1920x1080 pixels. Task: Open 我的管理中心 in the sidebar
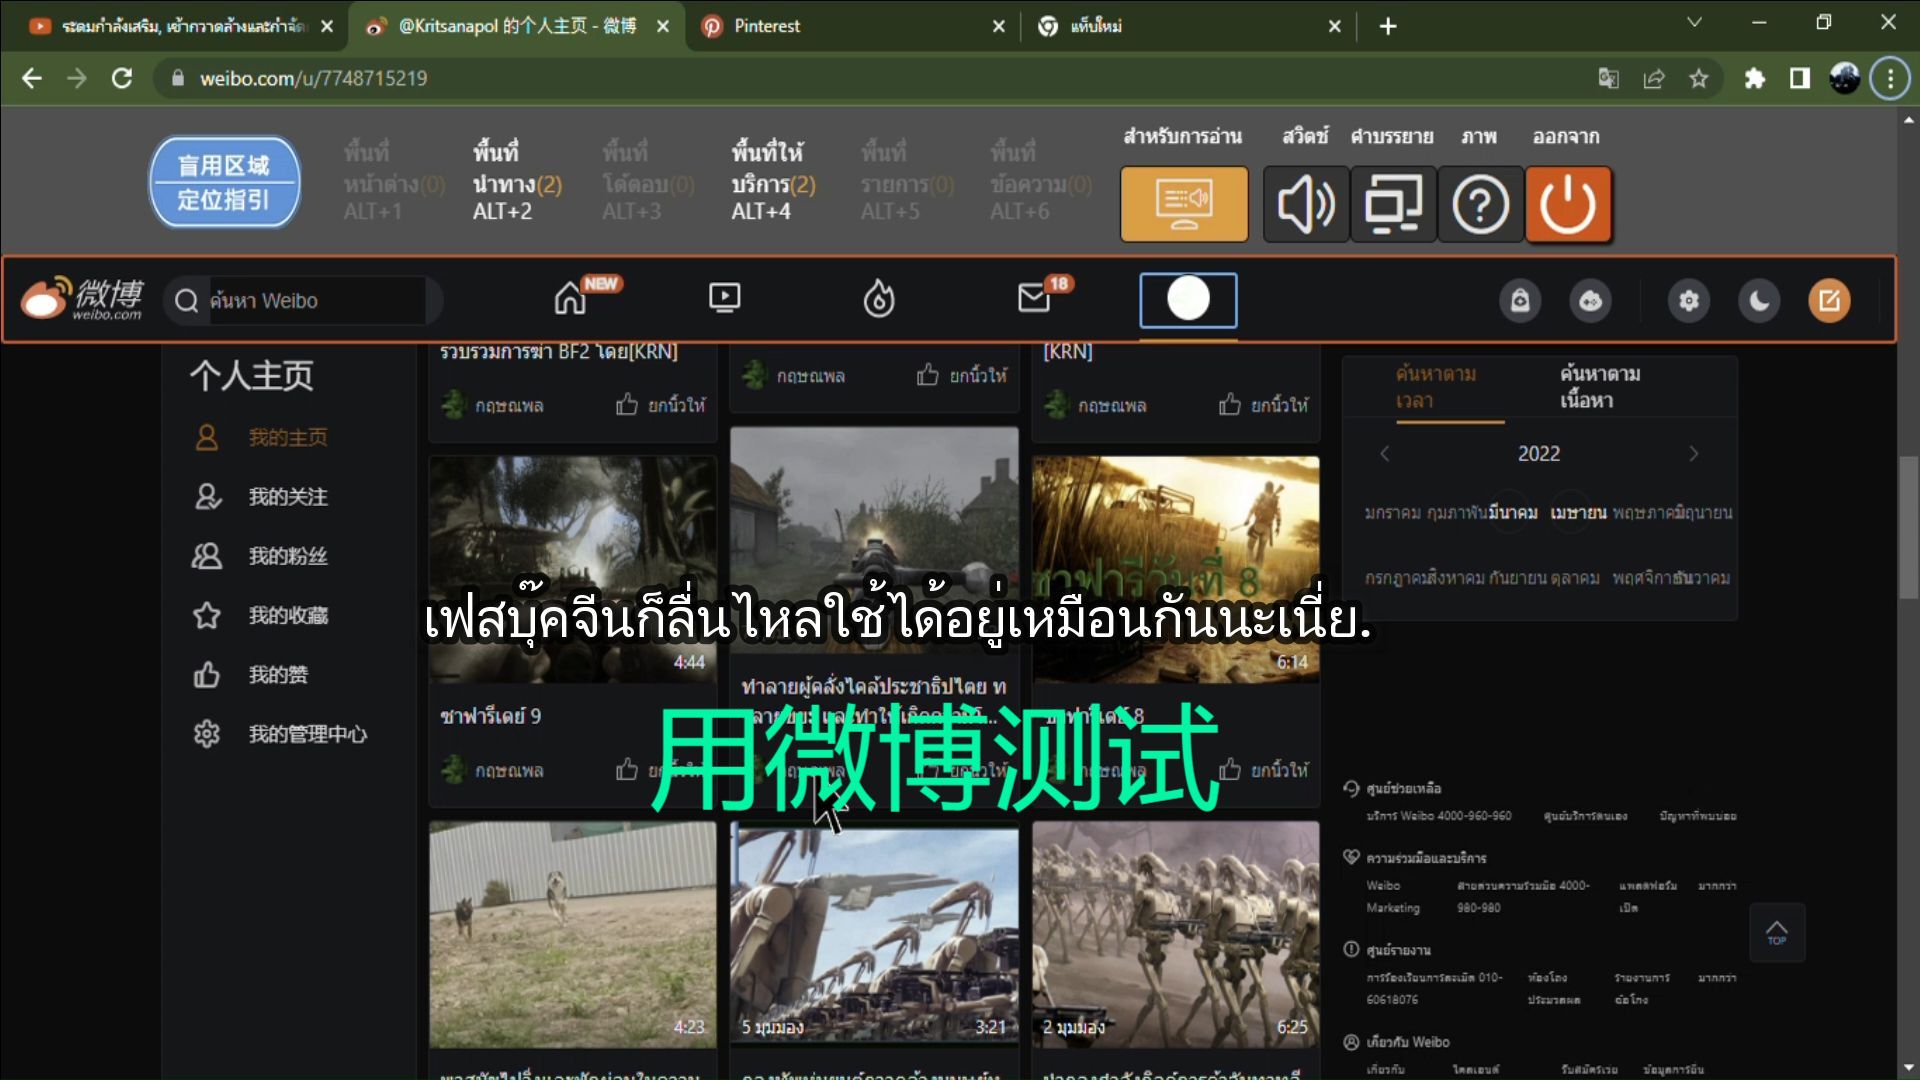(x=280, y=734)
